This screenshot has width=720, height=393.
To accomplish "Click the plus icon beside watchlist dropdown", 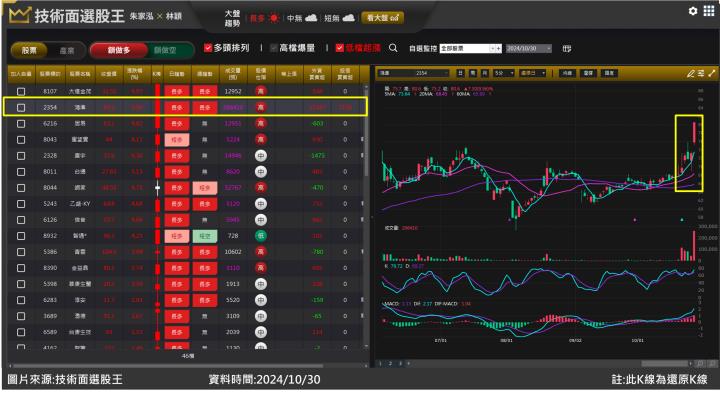I will point(499,48).
